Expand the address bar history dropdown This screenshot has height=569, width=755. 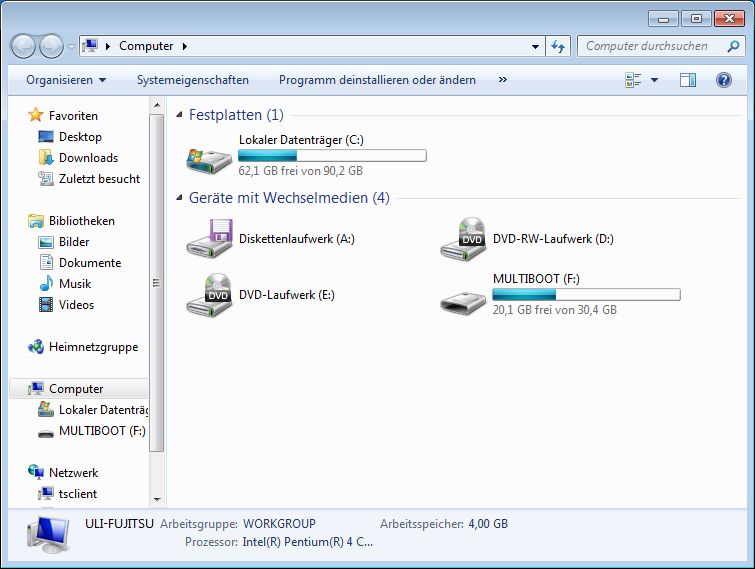coord(536,46)
